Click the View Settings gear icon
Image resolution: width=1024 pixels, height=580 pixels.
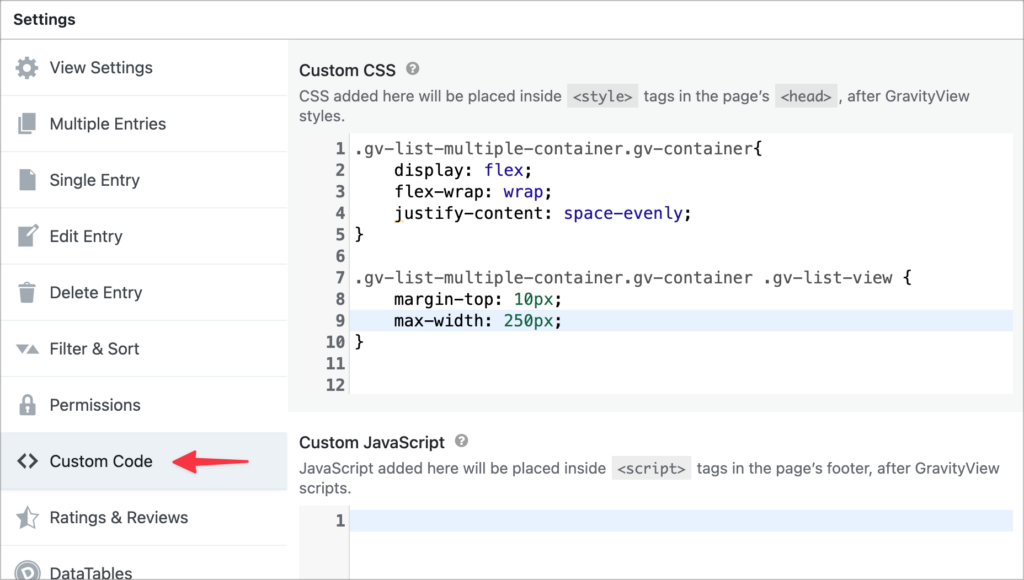click(x=29, y=67)
